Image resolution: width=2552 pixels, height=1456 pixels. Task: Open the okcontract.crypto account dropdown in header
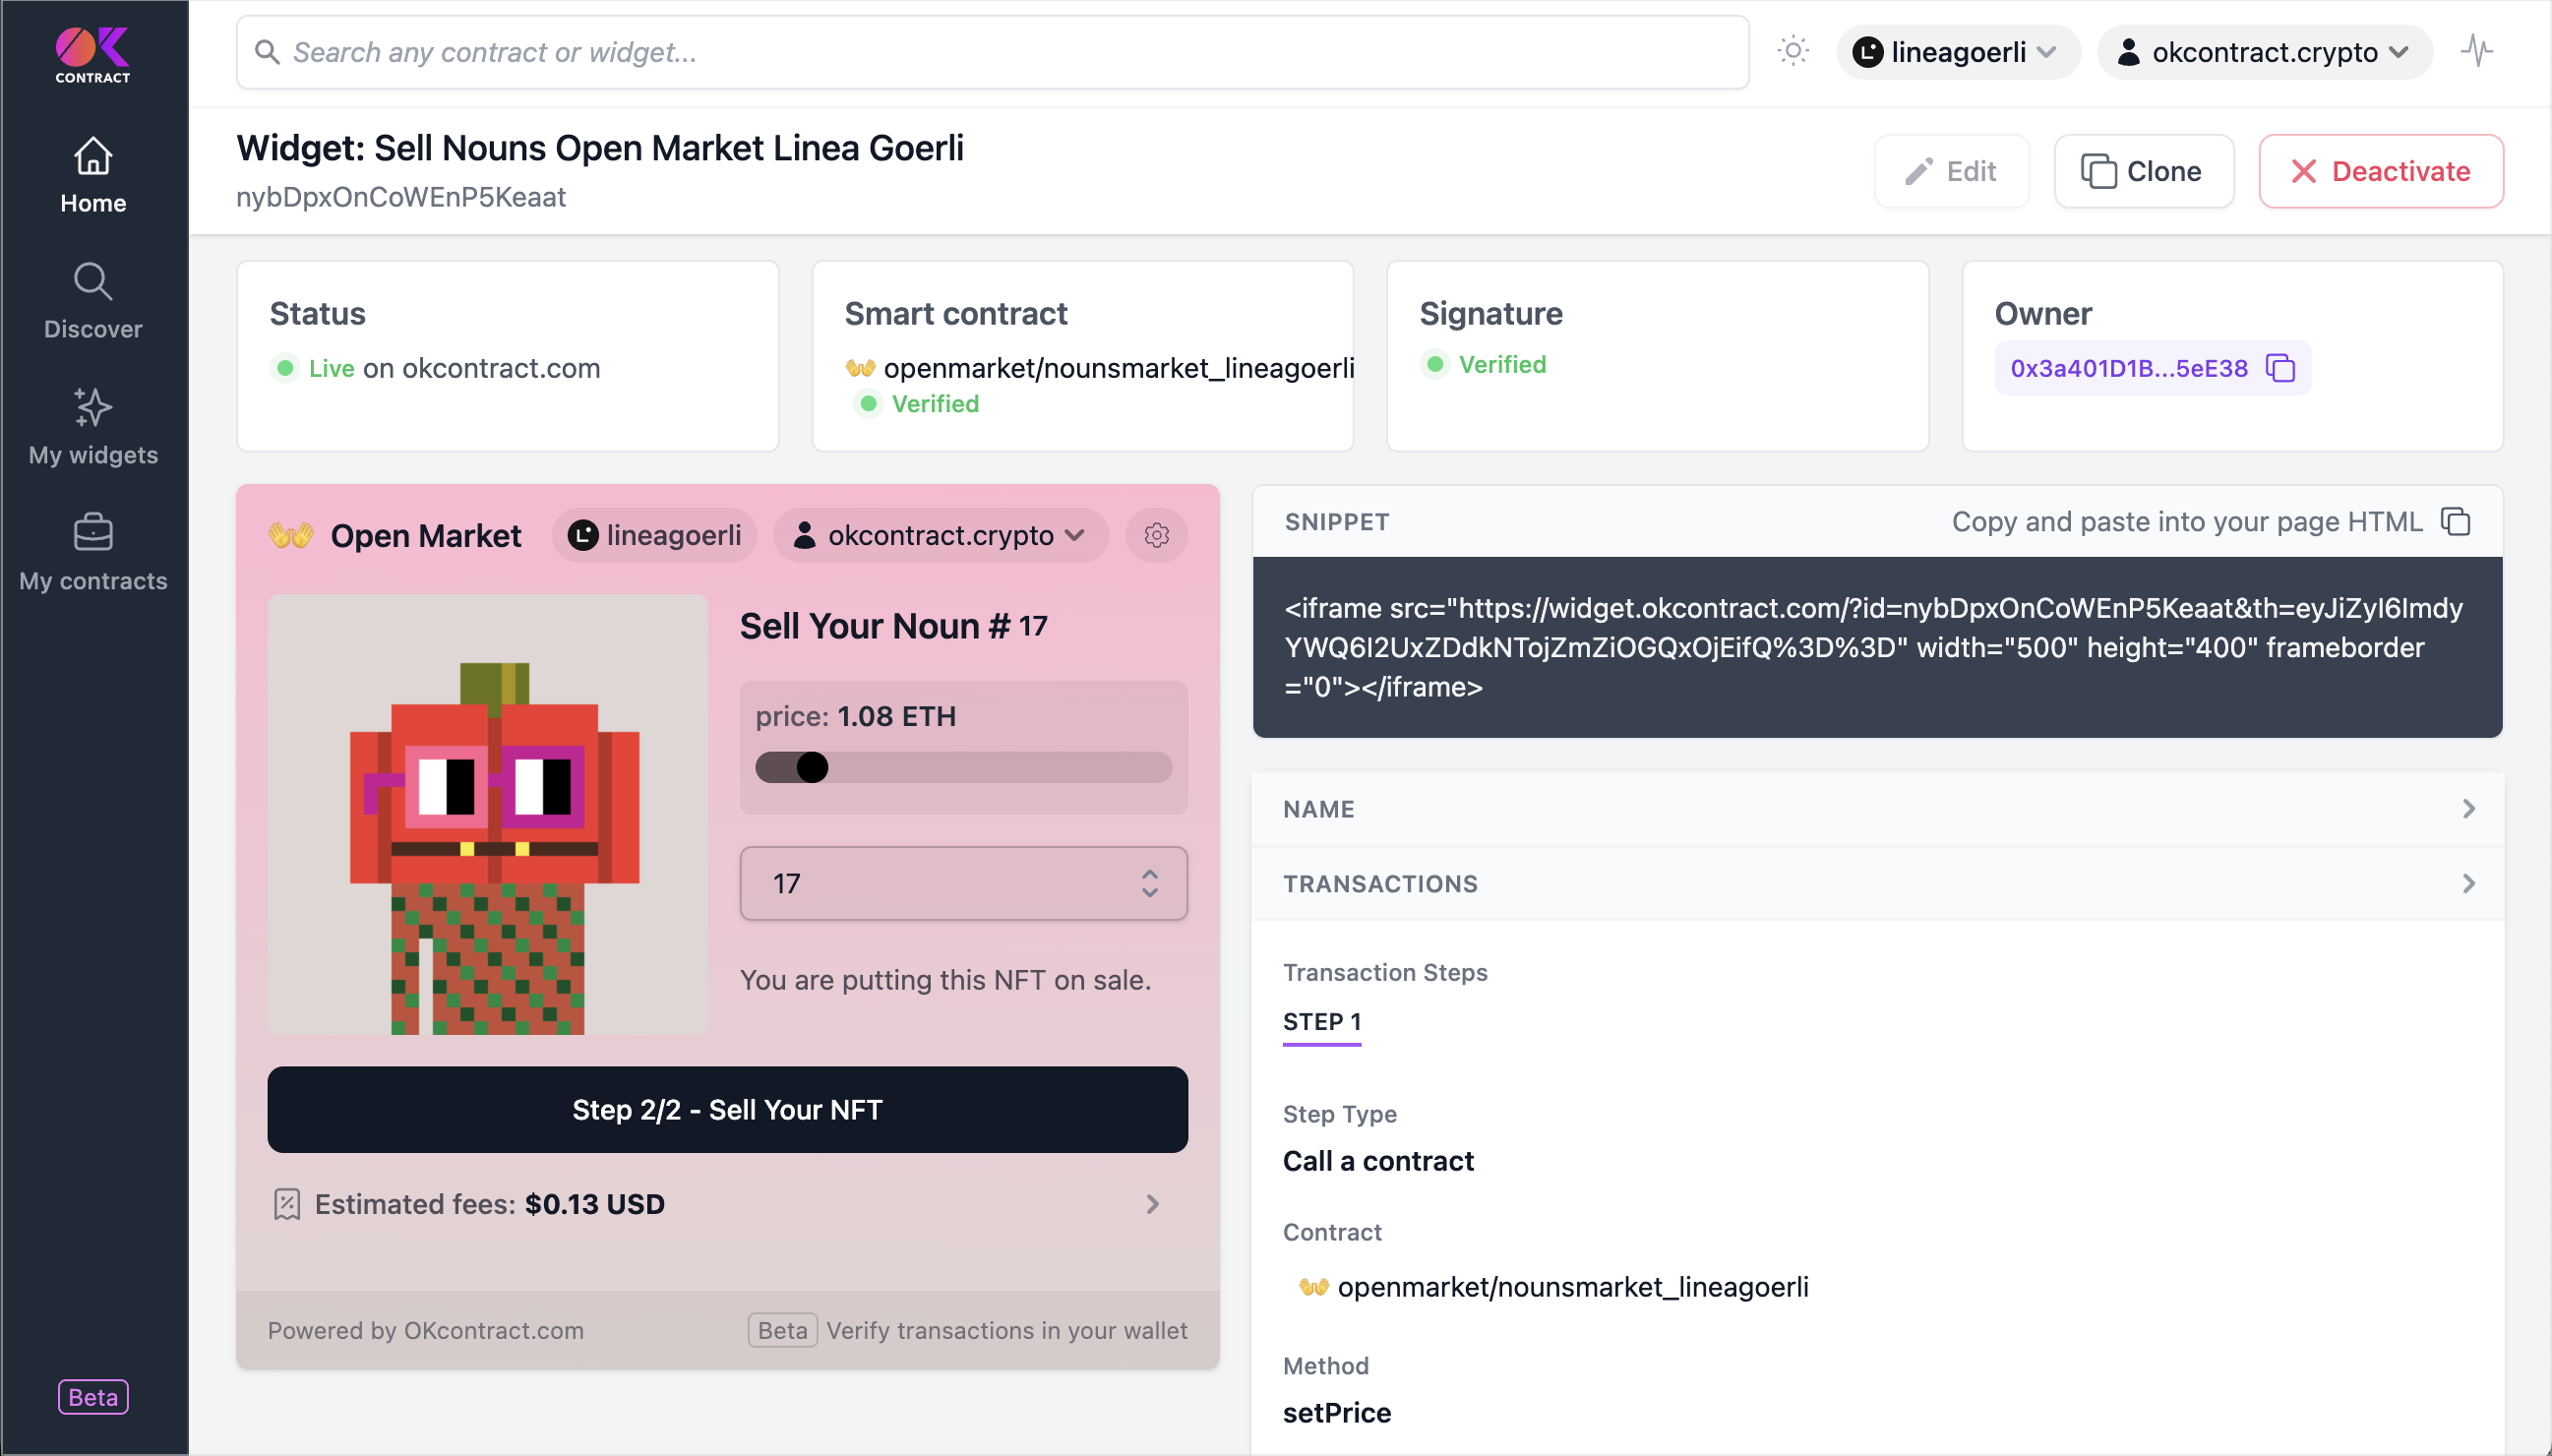[x=2264, y=52]
